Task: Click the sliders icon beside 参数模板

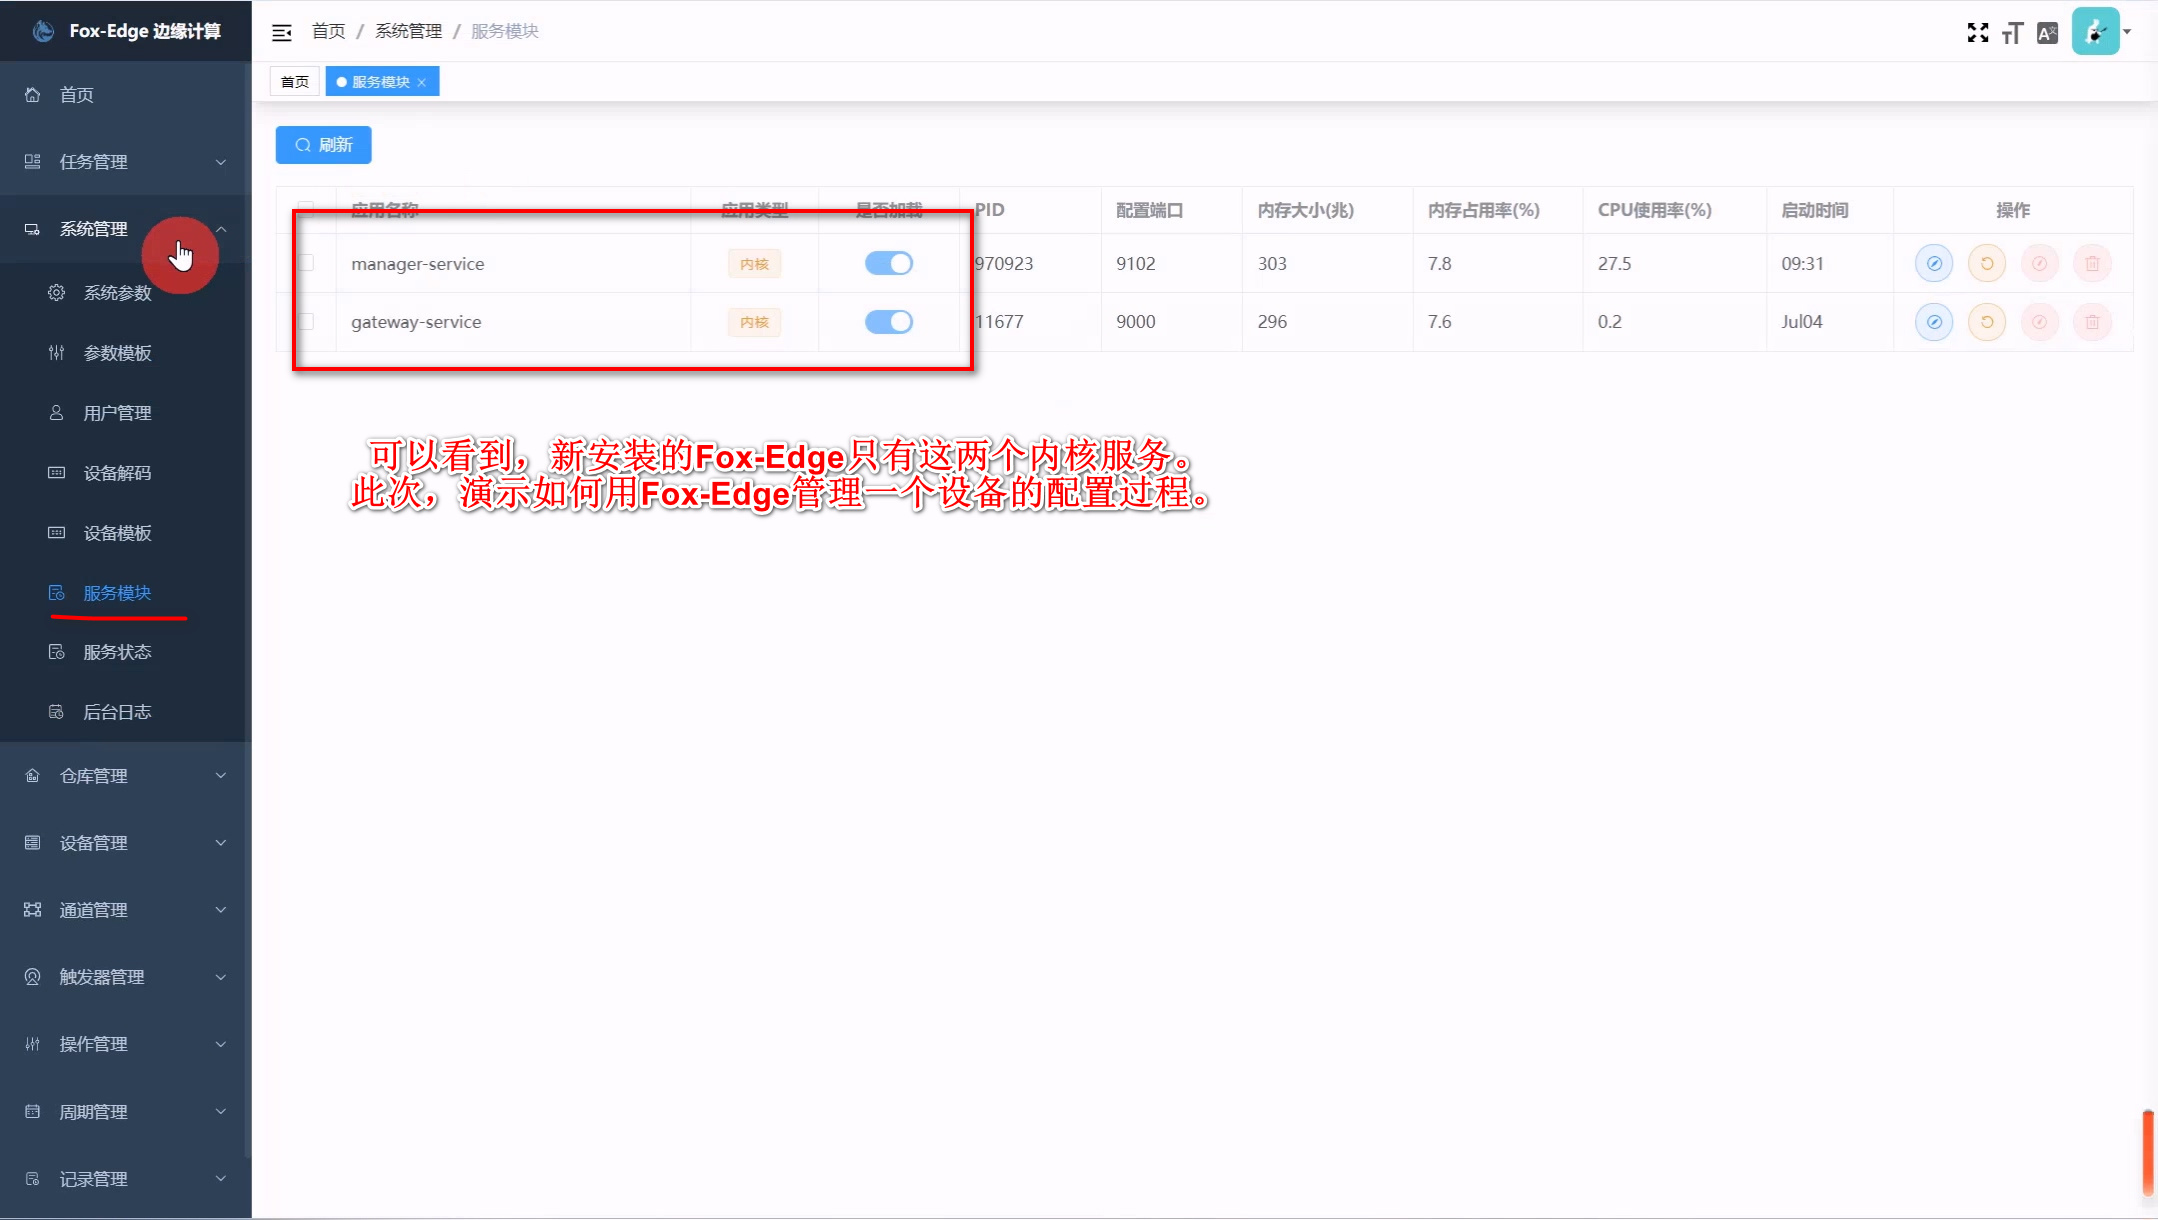Action: pos(57,353)
